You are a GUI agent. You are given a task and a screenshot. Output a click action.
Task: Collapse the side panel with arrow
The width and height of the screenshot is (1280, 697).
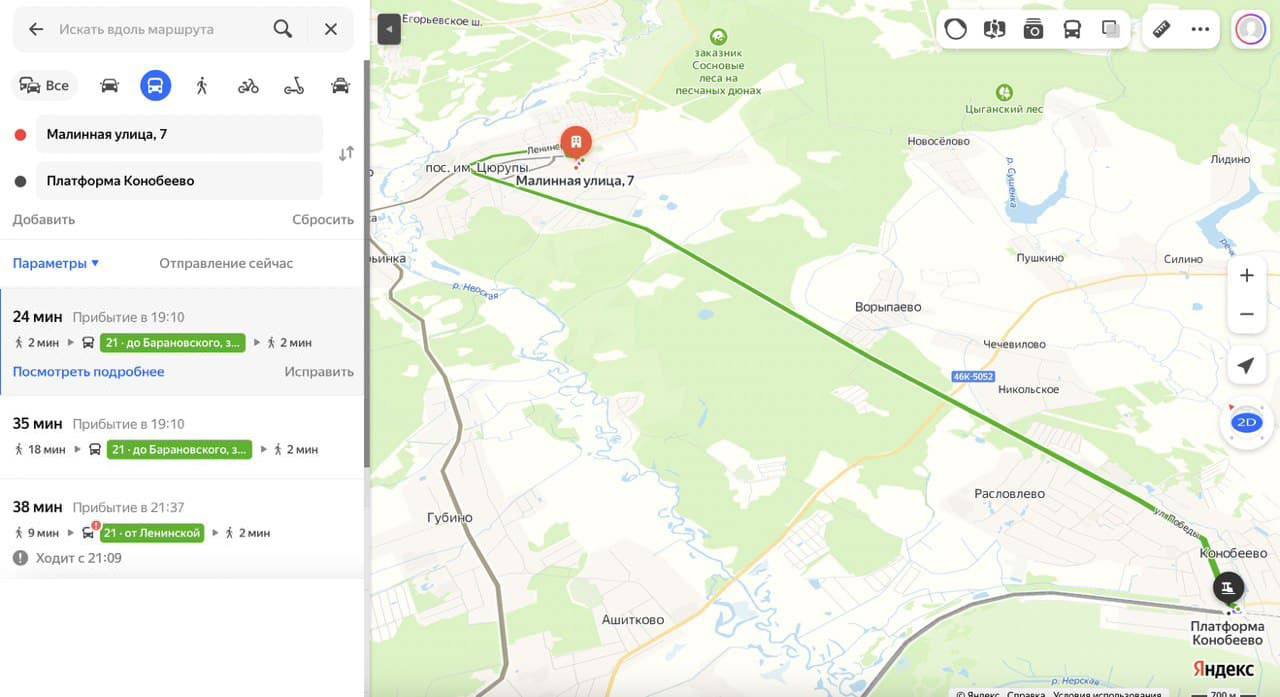389,29
